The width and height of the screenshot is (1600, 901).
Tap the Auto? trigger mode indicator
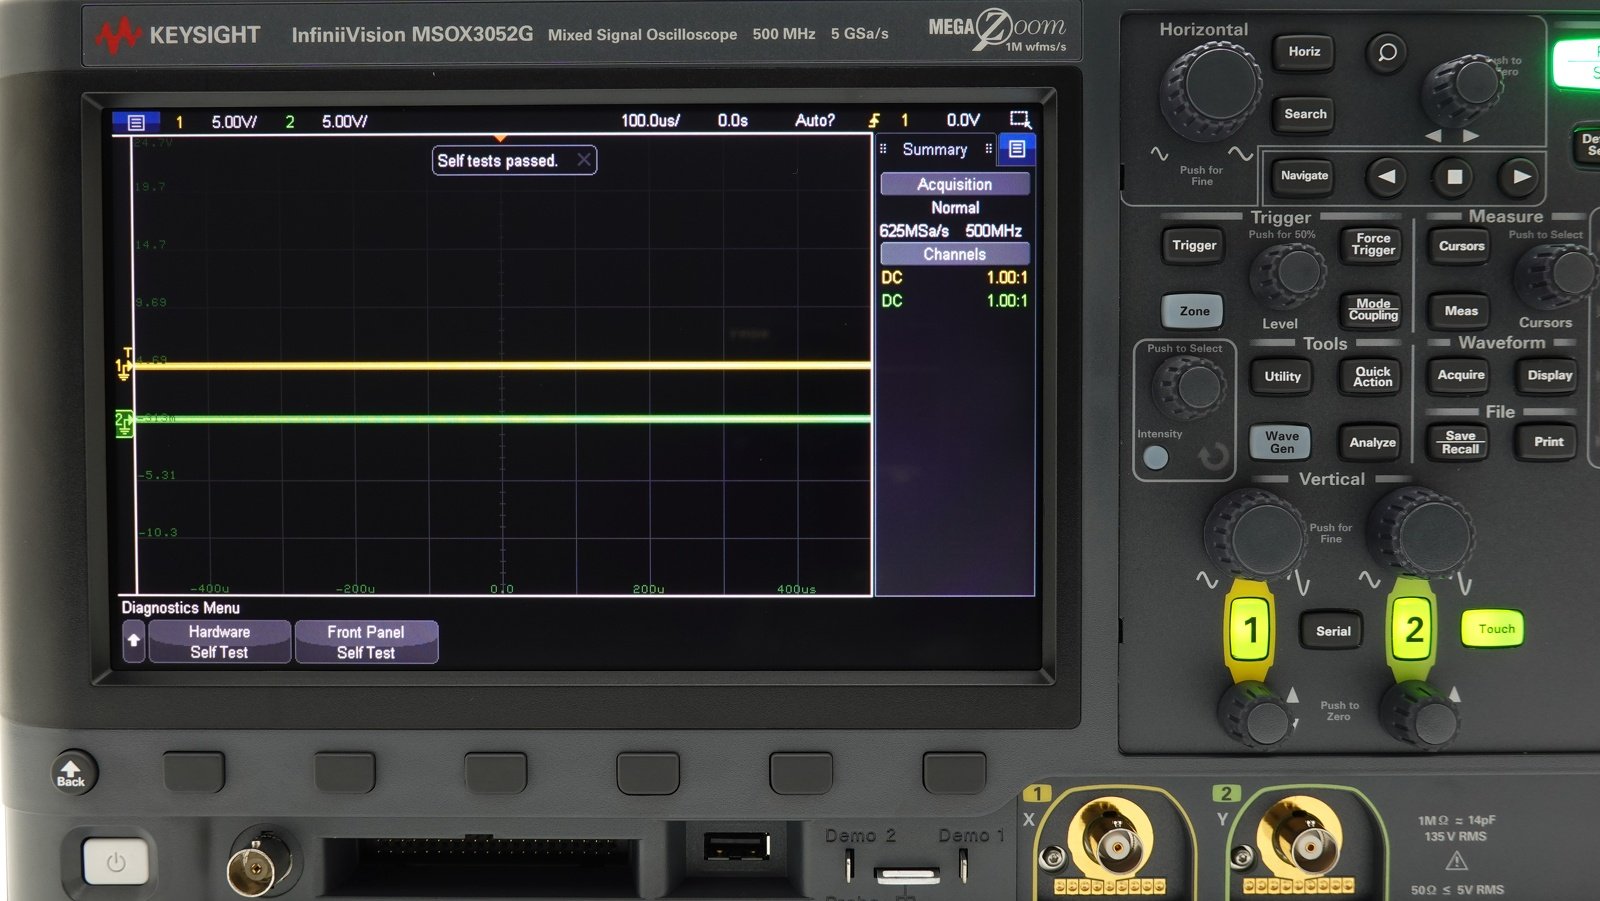815,120
